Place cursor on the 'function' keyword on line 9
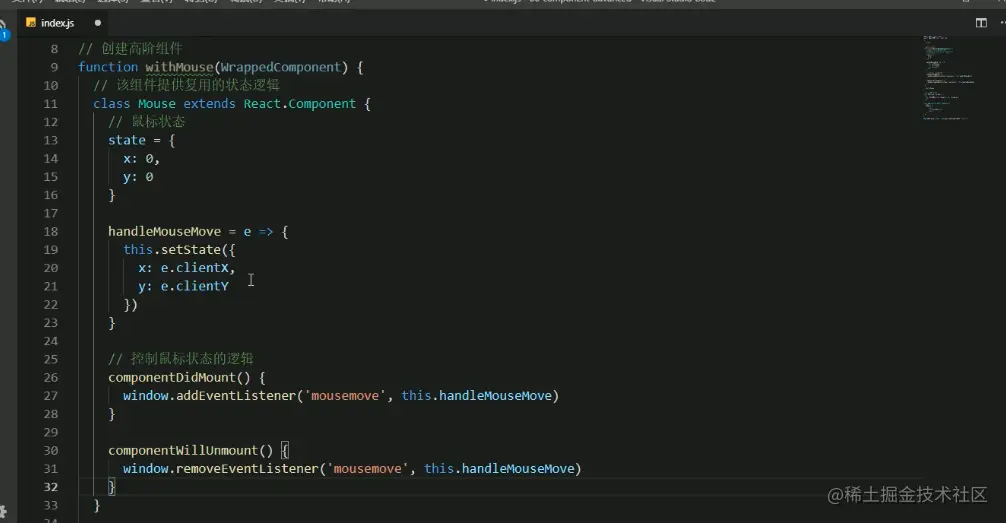 [x=108, y=67]
